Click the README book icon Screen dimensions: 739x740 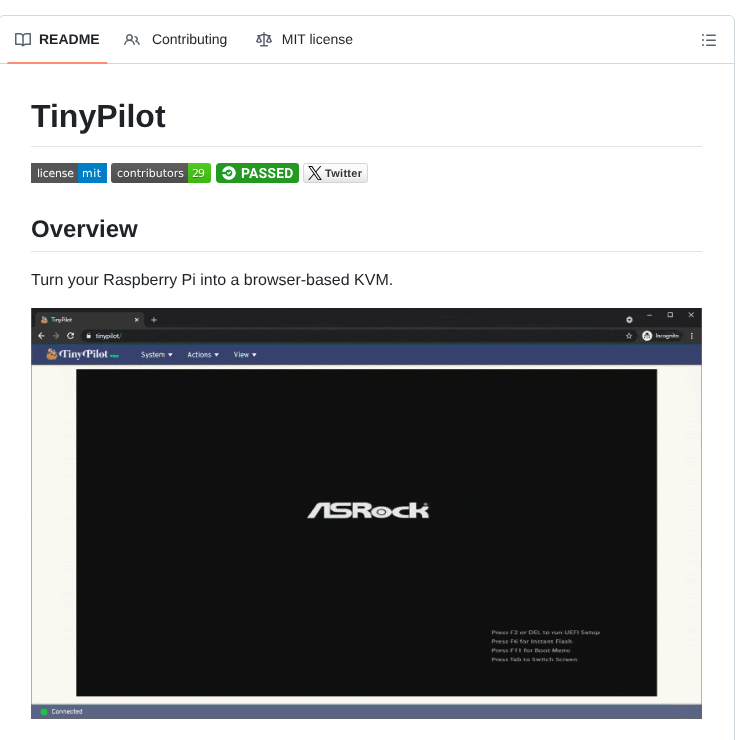(23, 40)
